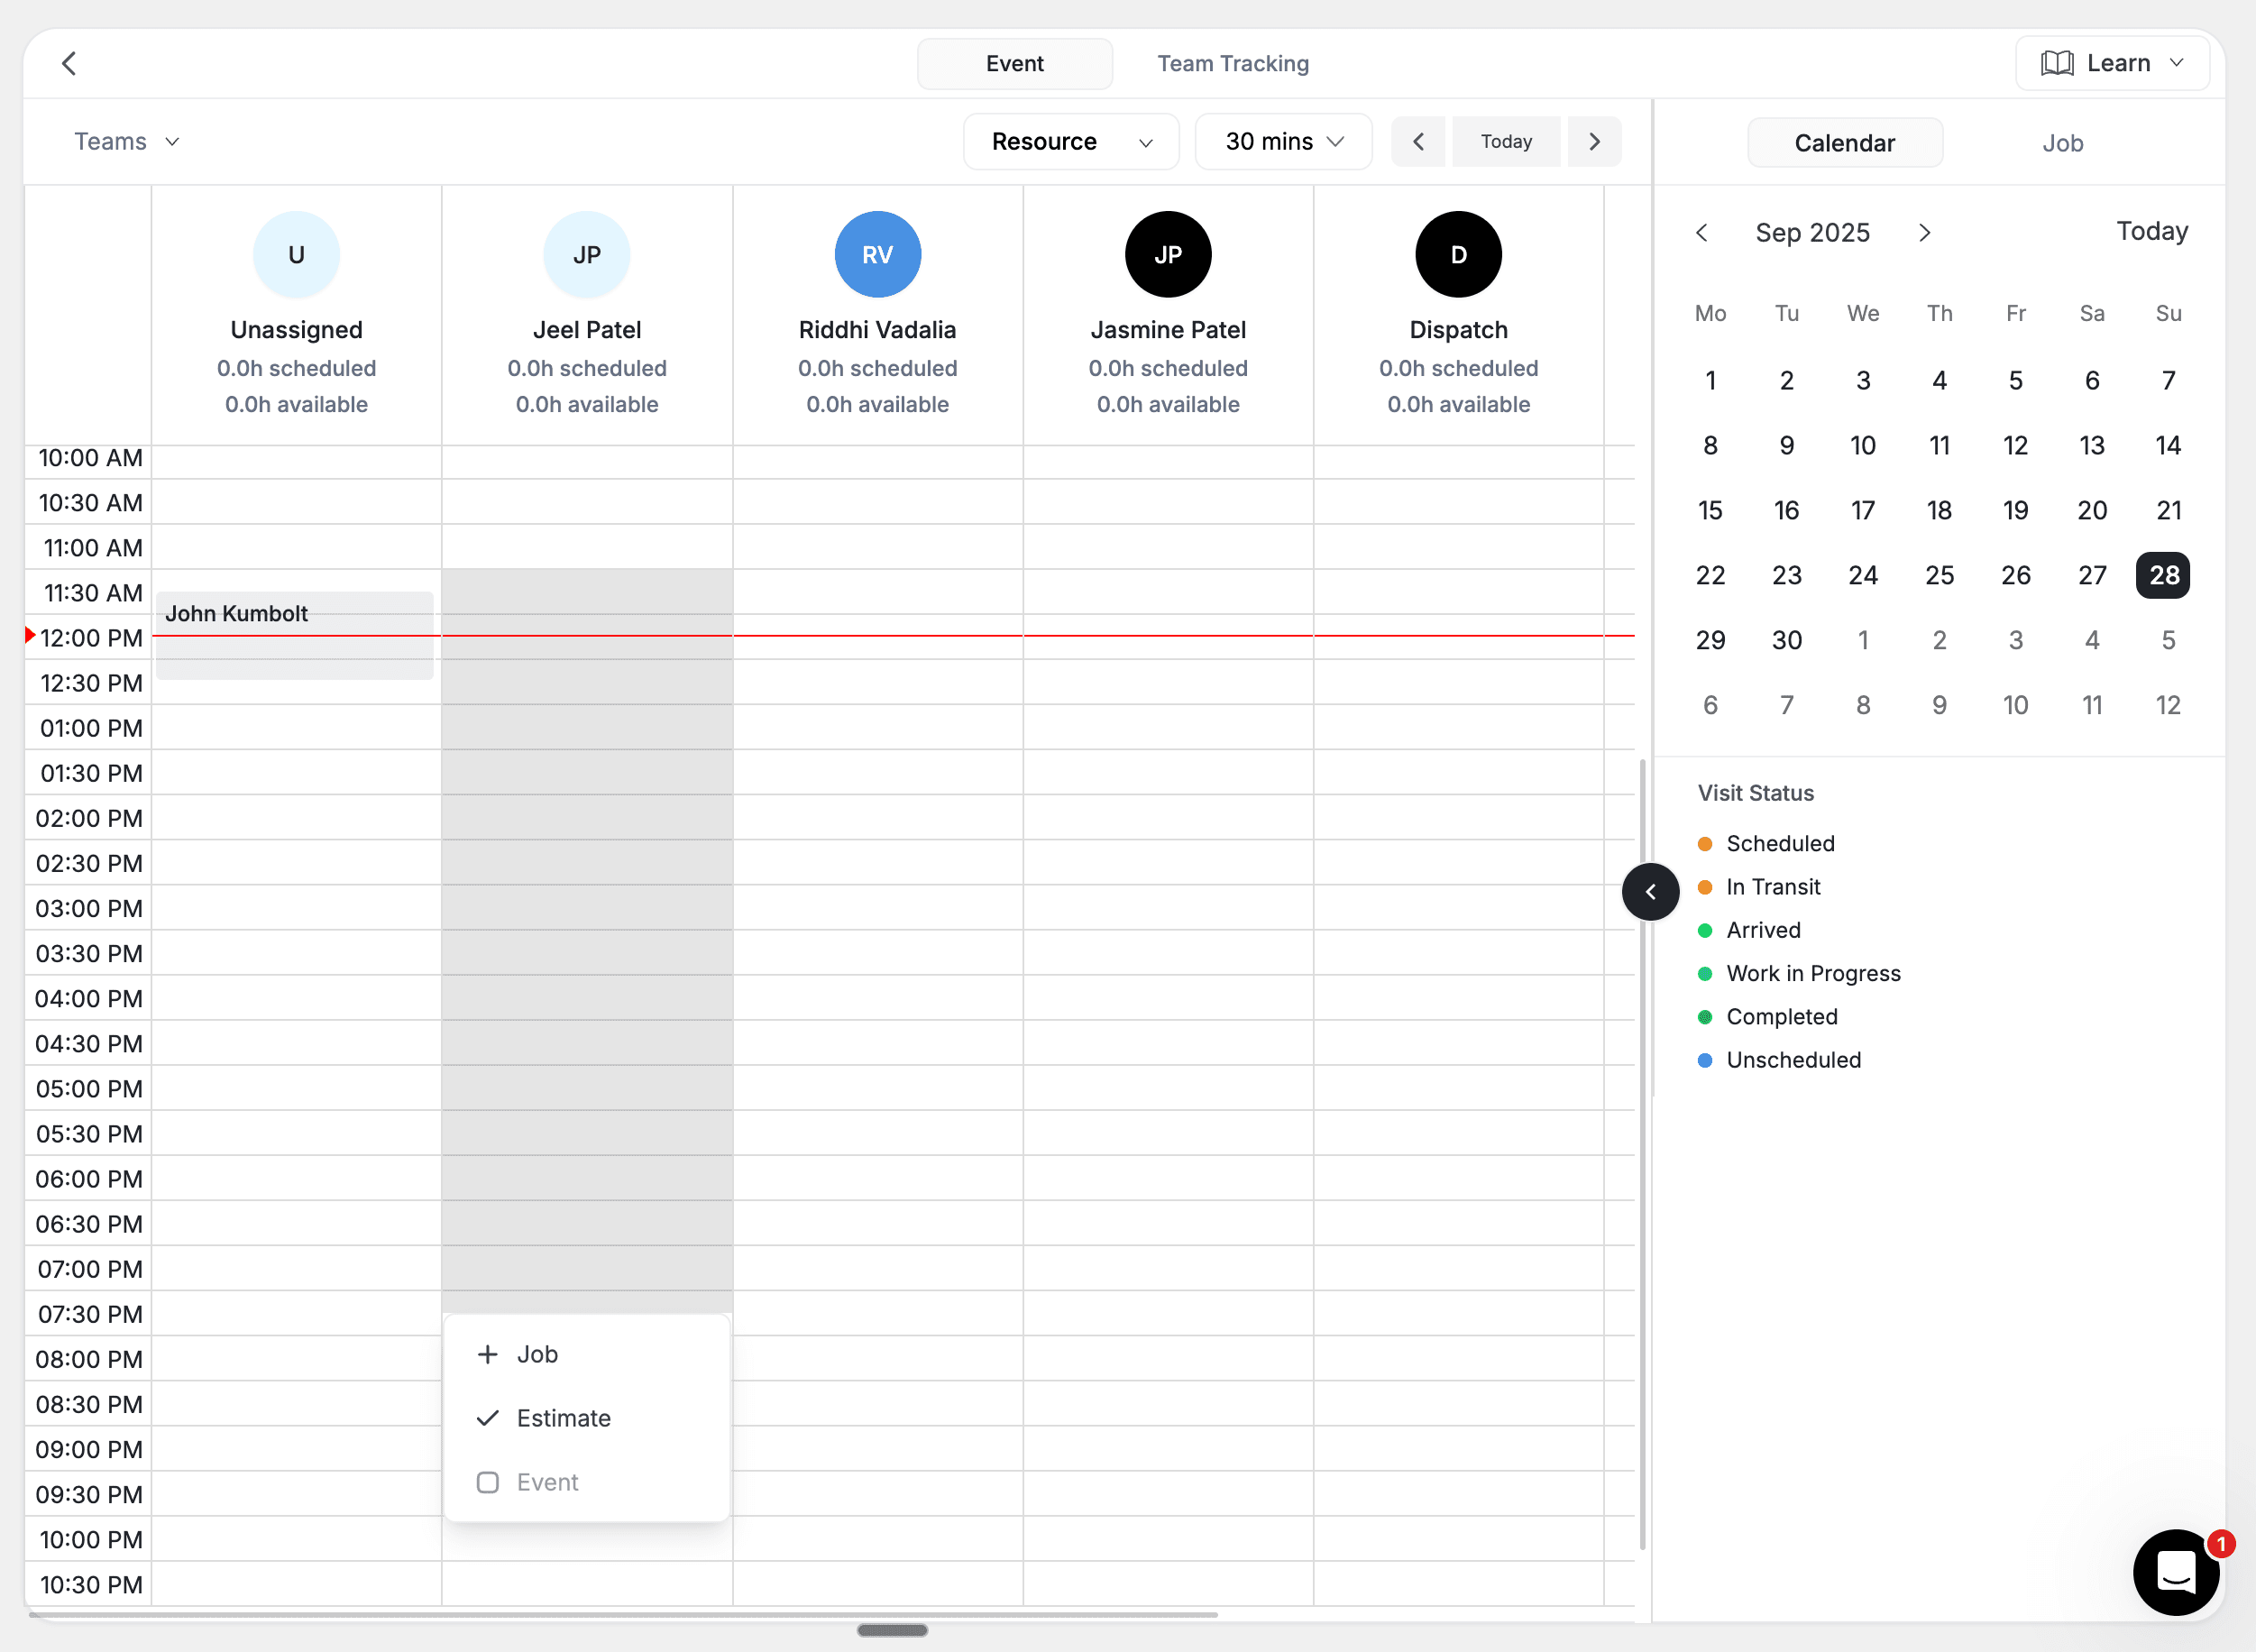Switch to the Job tab in right panel
This screenshot has height=1652, width=2256.
(x=2063, y=142)
